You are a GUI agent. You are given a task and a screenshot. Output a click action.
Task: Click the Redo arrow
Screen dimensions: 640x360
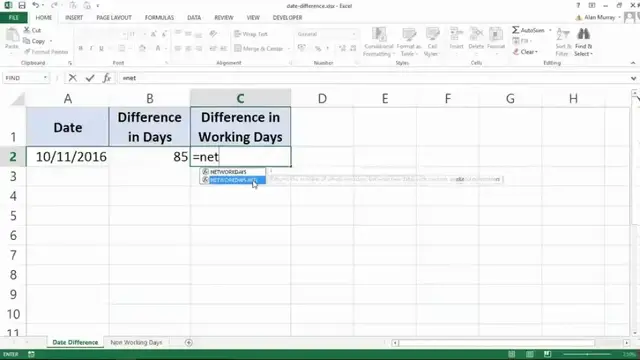coord(54,5)
